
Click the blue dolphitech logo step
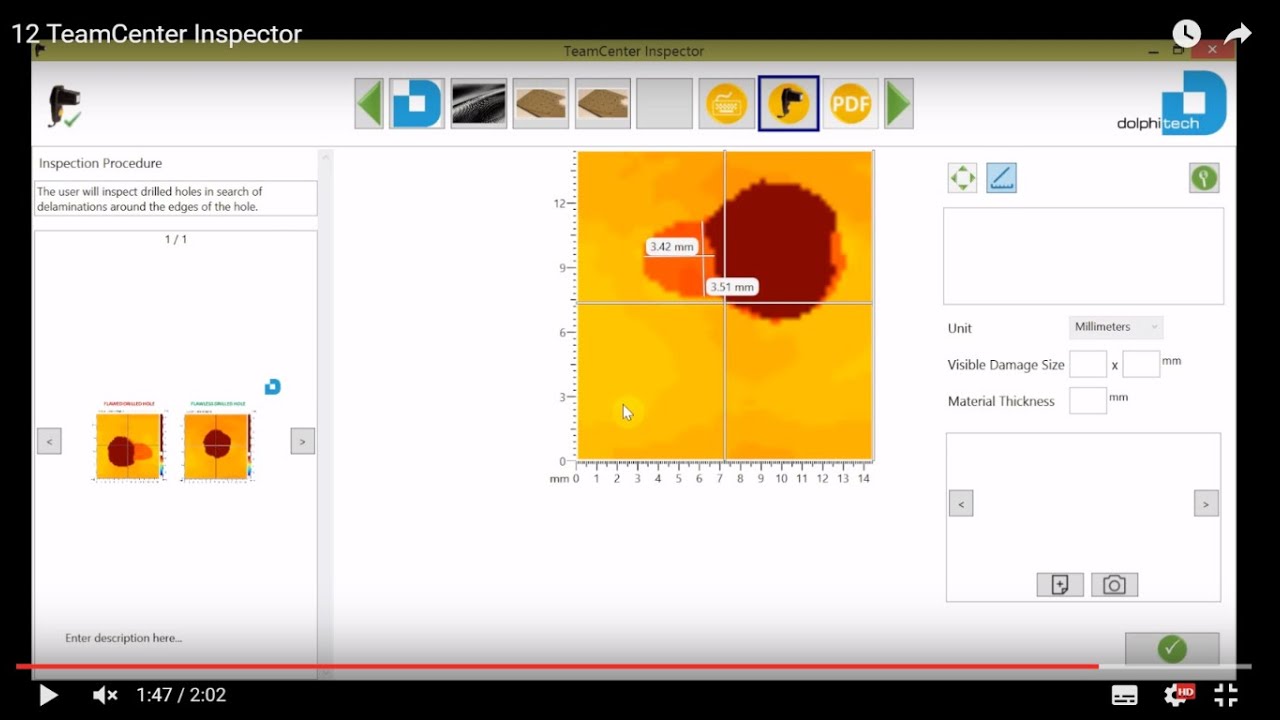click(x=416, y=104)
